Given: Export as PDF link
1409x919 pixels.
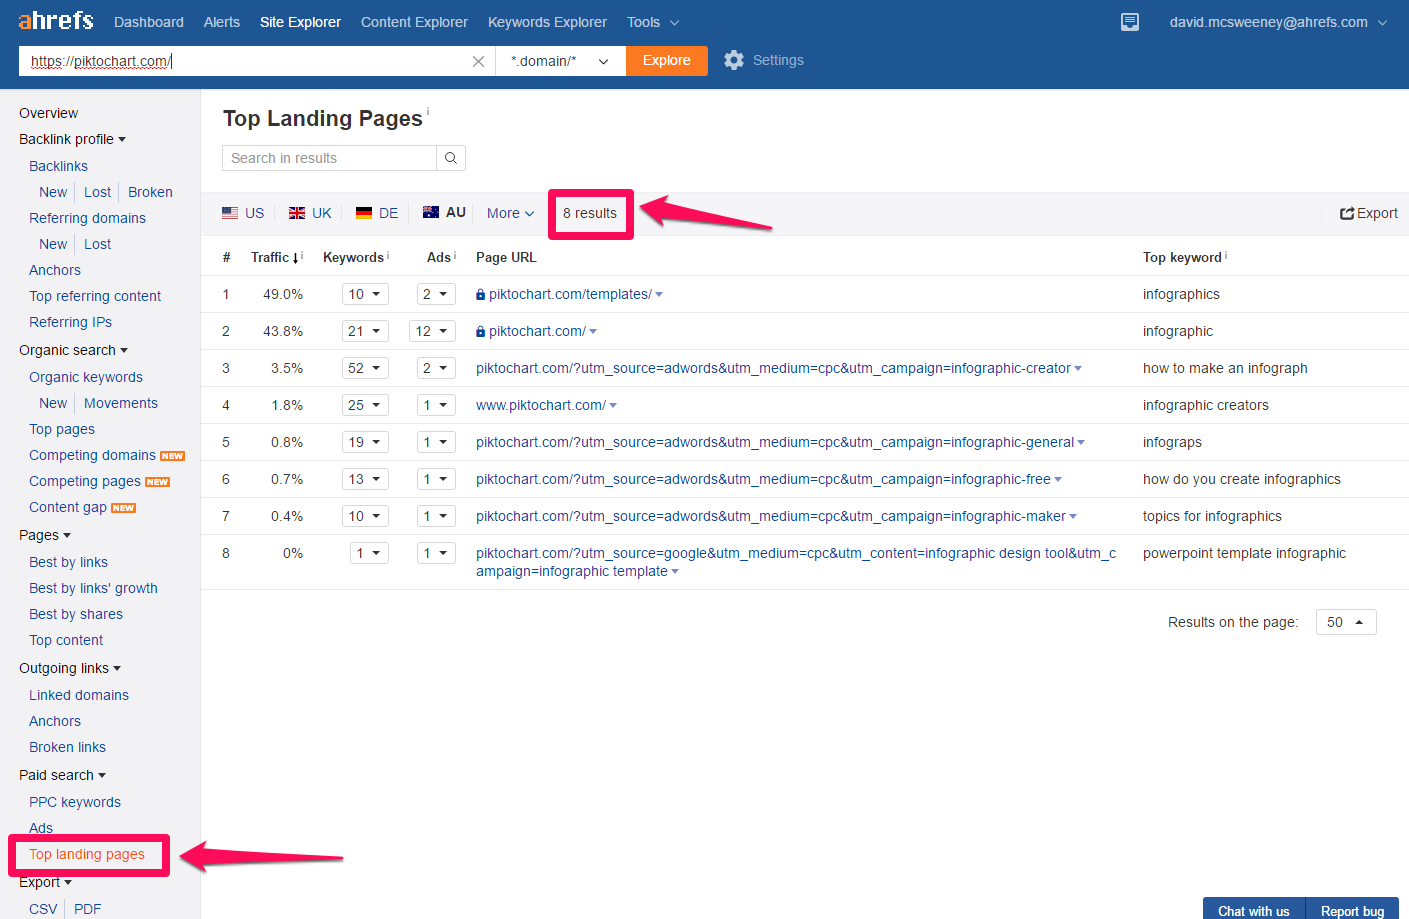Looking at the screenshot, I should click(87, 909).
